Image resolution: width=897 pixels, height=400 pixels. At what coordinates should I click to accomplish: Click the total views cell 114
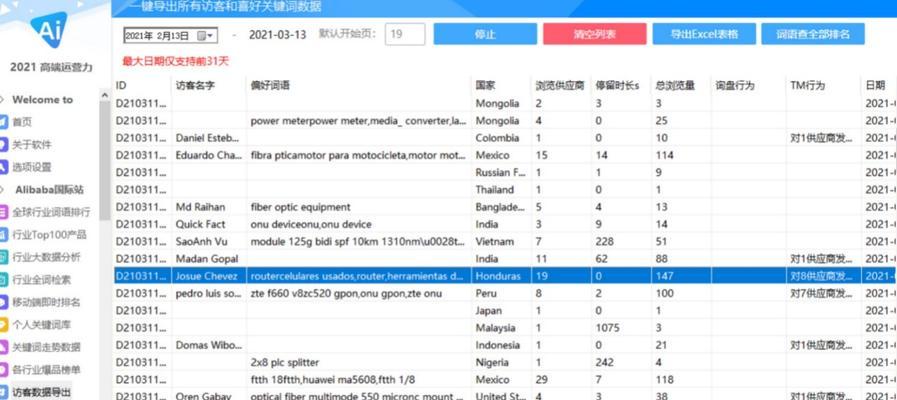[665, 155]
